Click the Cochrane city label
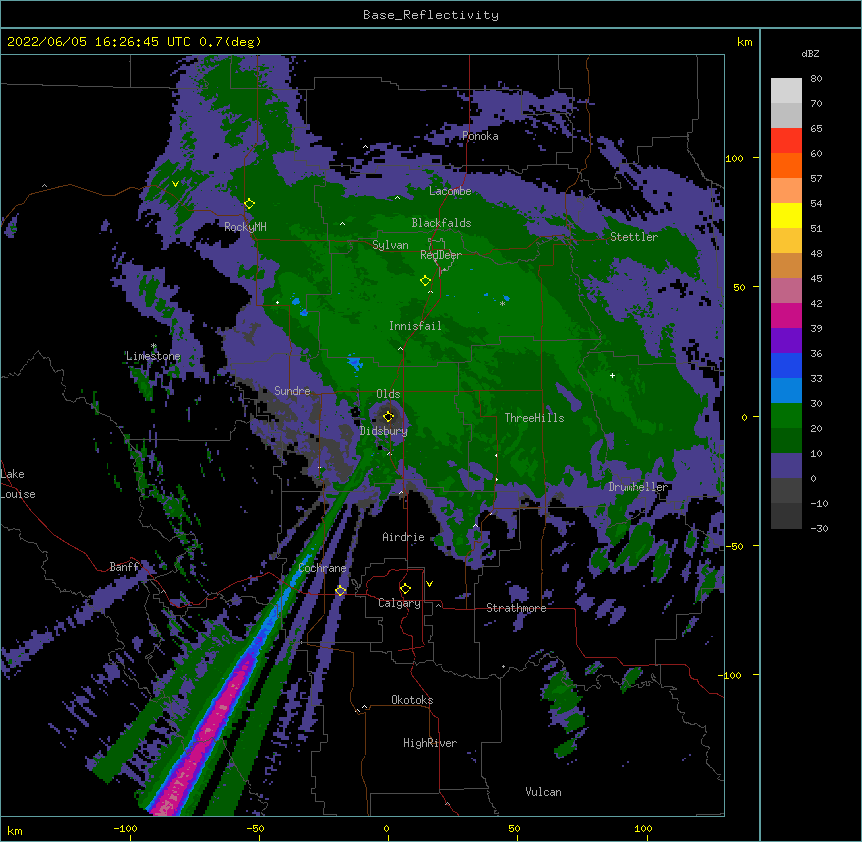The image size is (862, 842). [x=322, y=568]
